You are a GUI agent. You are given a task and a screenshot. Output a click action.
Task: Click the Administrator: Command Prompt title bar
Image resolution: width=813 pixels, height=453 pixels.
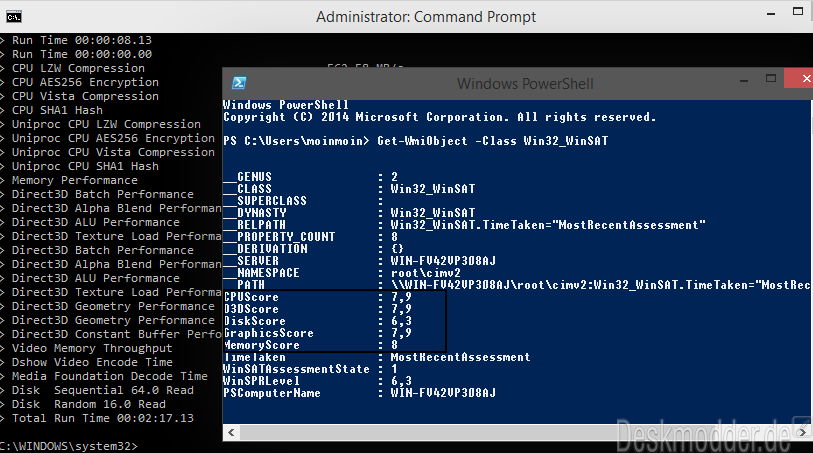tap(425, 17)
